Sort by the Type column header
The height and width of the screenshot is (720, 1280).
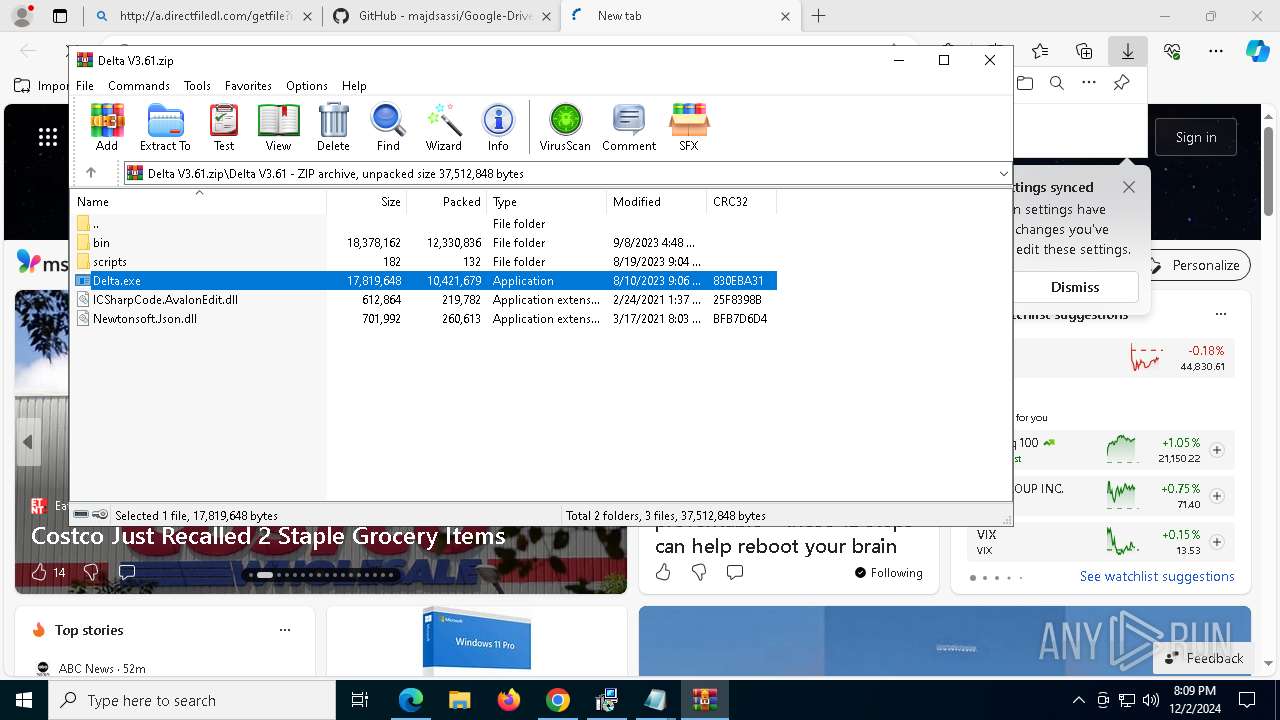coord(547,202)
